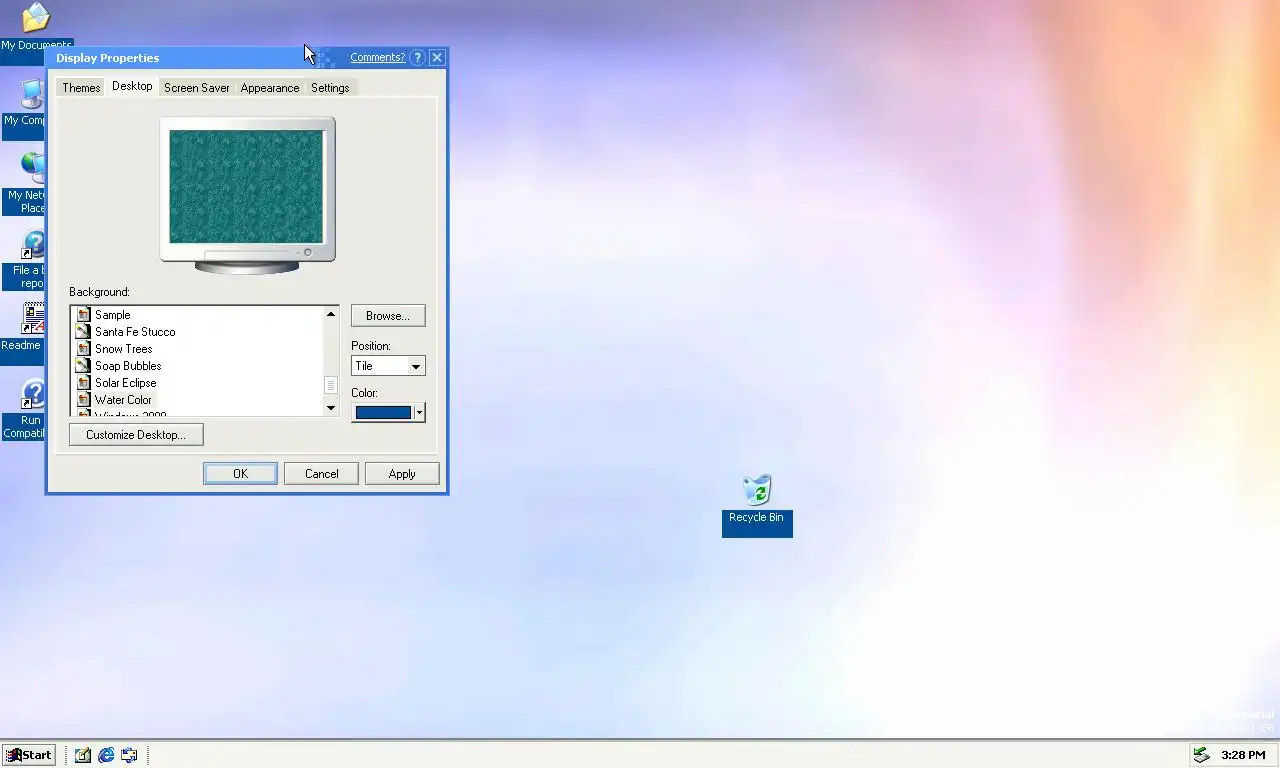Choose Soap Bubbles background

pyautogui.click(x=128, y=365)
